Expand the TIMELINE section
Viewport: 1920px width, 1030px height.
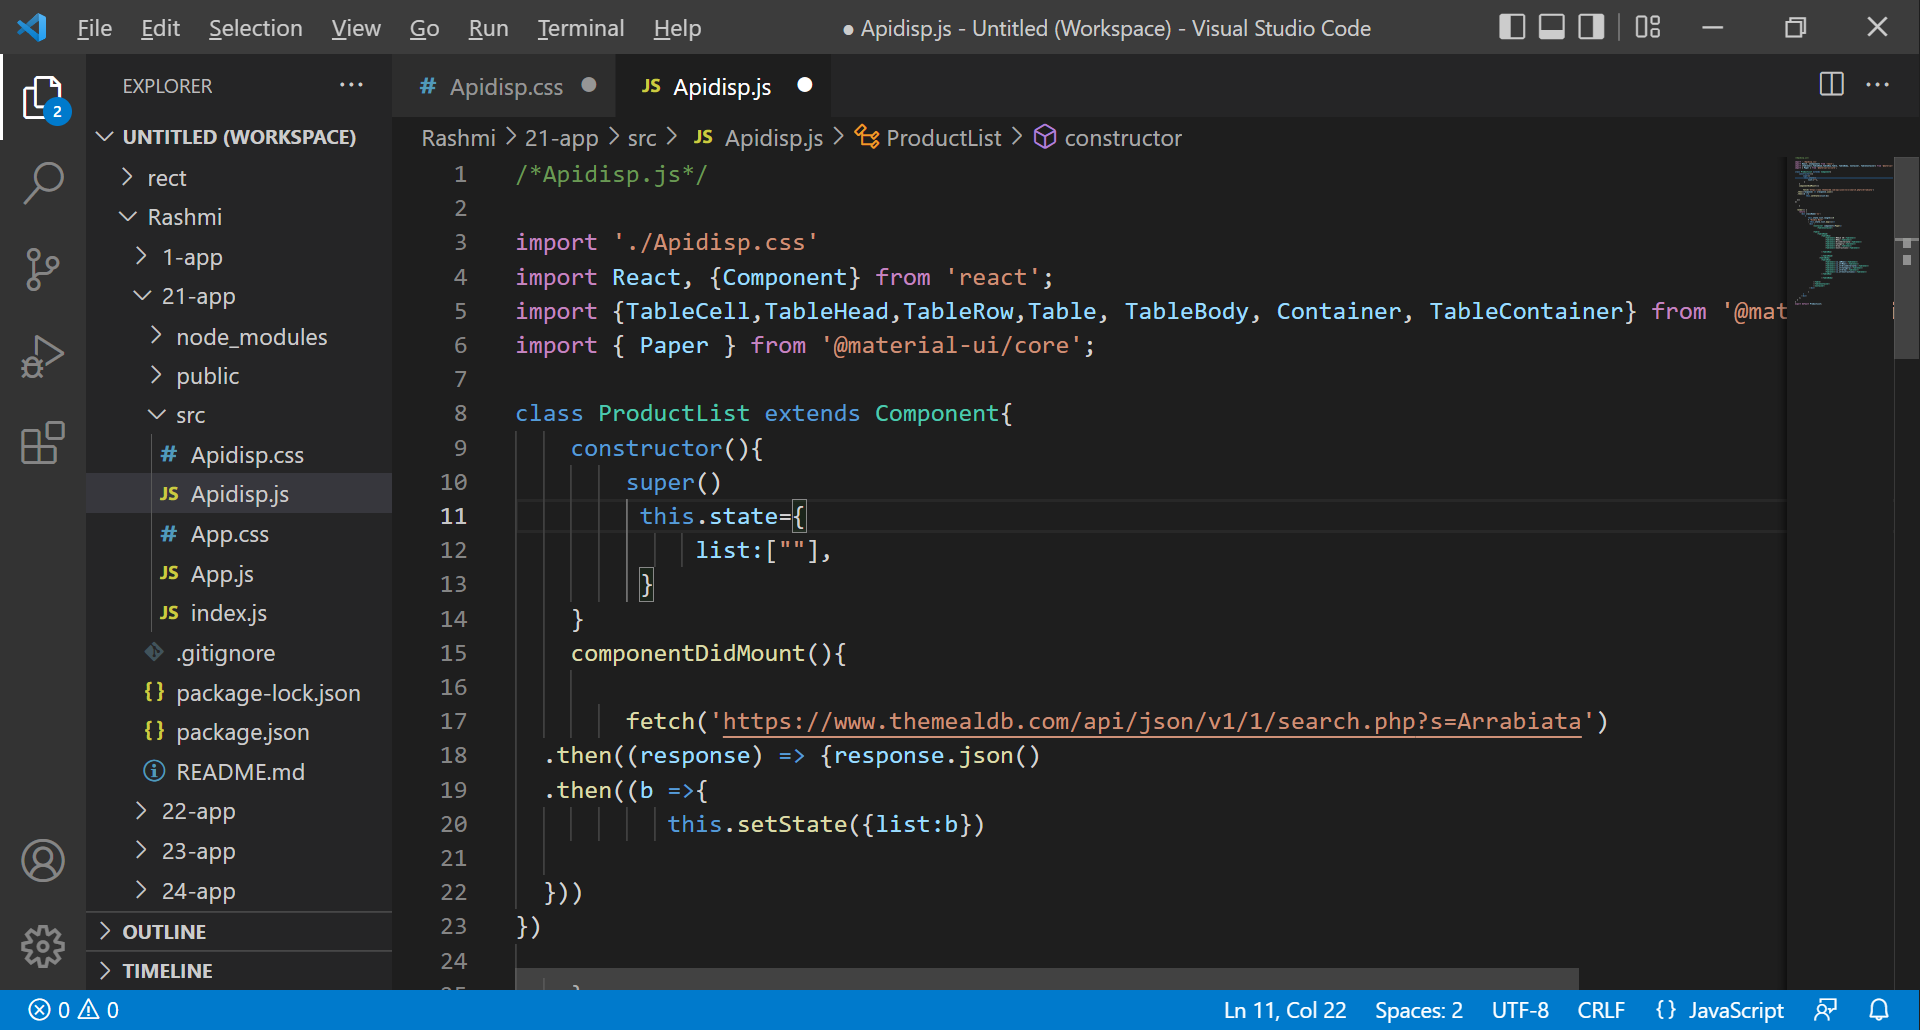tap(239, 971)
